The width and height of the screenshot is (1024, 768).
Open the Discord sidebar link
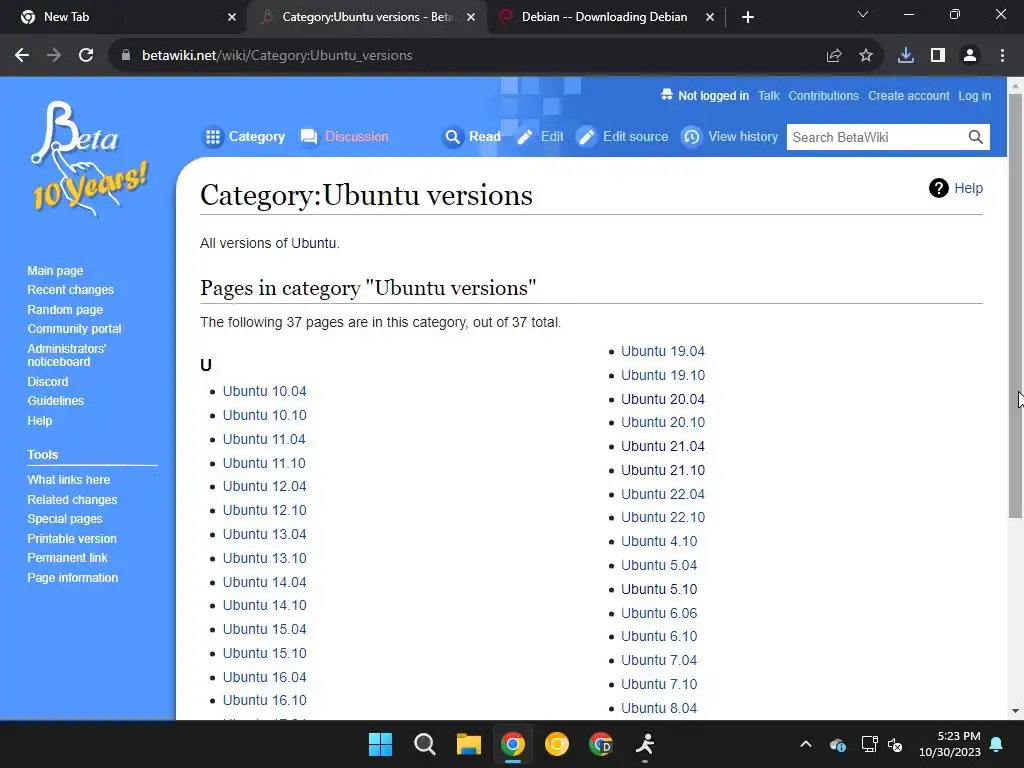(47, 381)
